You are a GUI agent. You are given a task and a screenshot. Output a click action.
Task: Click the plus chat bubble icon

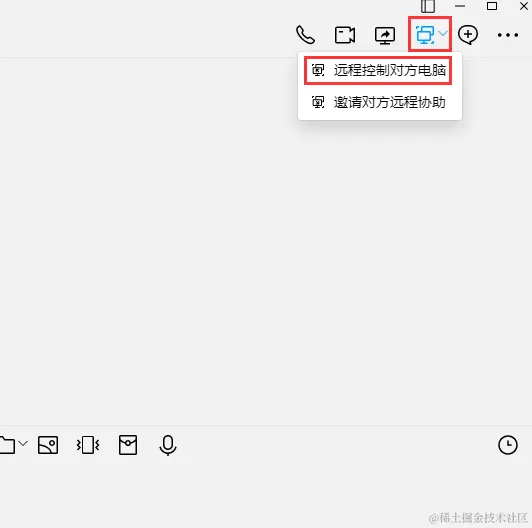tap(468, 35)
